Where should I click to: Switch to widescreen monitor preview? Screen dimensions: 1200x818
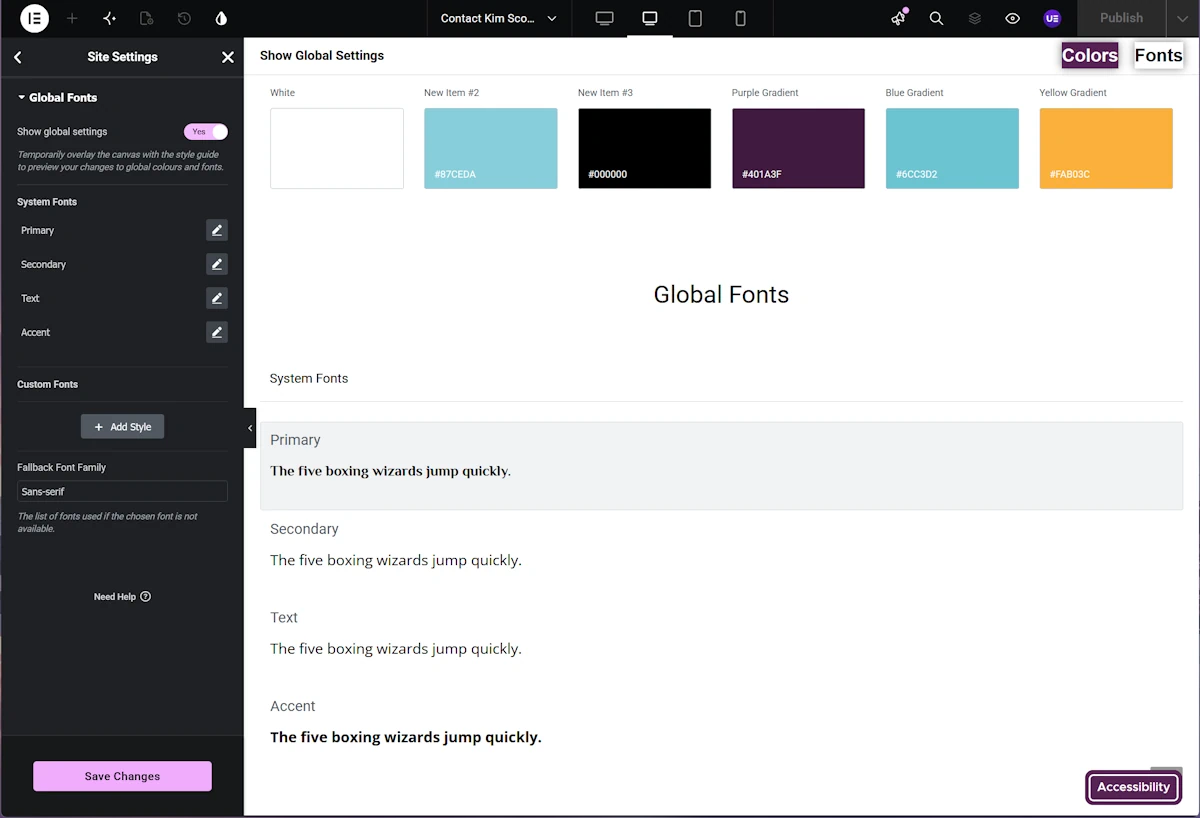pyautogui.click(x=604, y=18)
